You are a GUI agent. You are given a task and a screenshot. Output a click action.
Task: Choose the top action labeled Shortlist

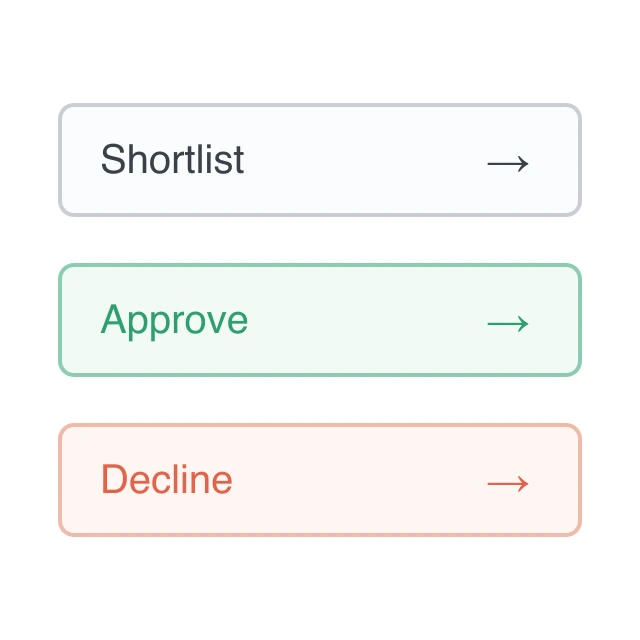pos(320,160)
